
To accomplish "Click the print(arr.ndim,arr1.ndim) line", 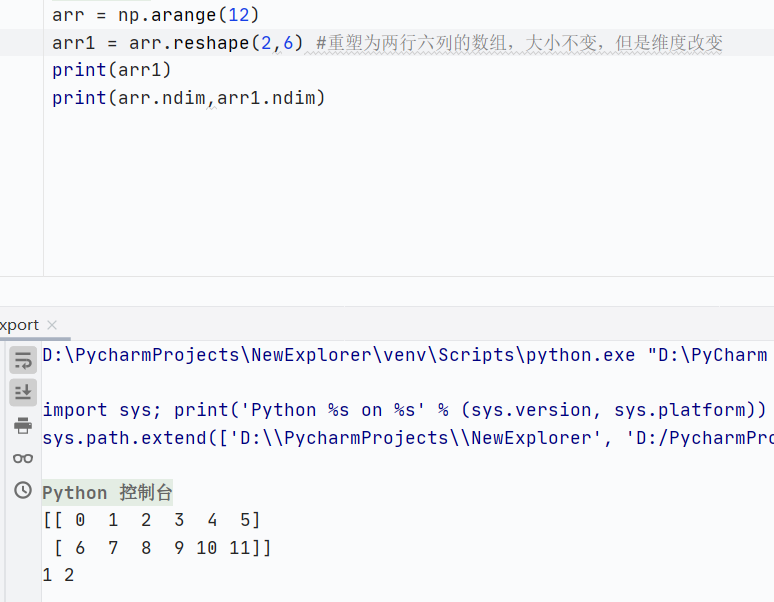I will (x=189, y=97).
